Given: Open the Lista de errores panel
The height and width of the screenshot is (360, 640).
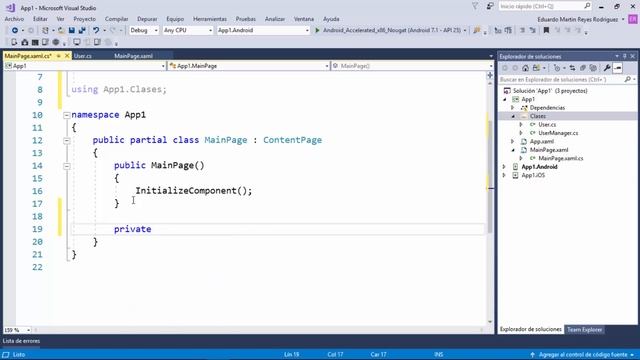Looking at the screenshot, I should tap(21, 341).
